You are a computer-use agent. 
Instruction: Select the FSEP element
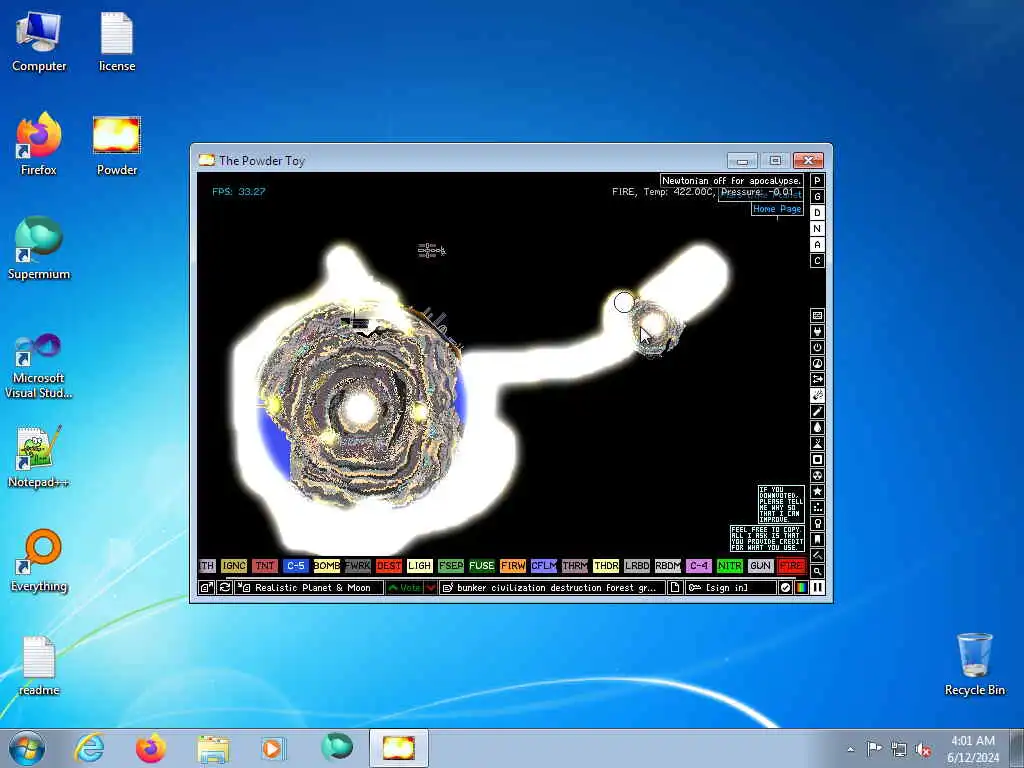(451, 566)
